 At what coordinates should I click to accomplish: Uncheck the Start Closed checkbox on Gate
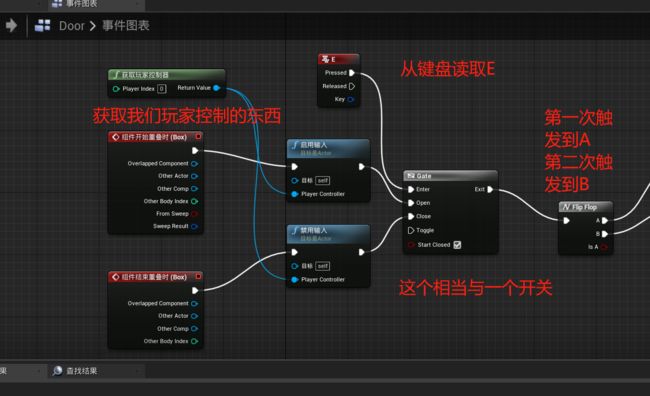457,245
